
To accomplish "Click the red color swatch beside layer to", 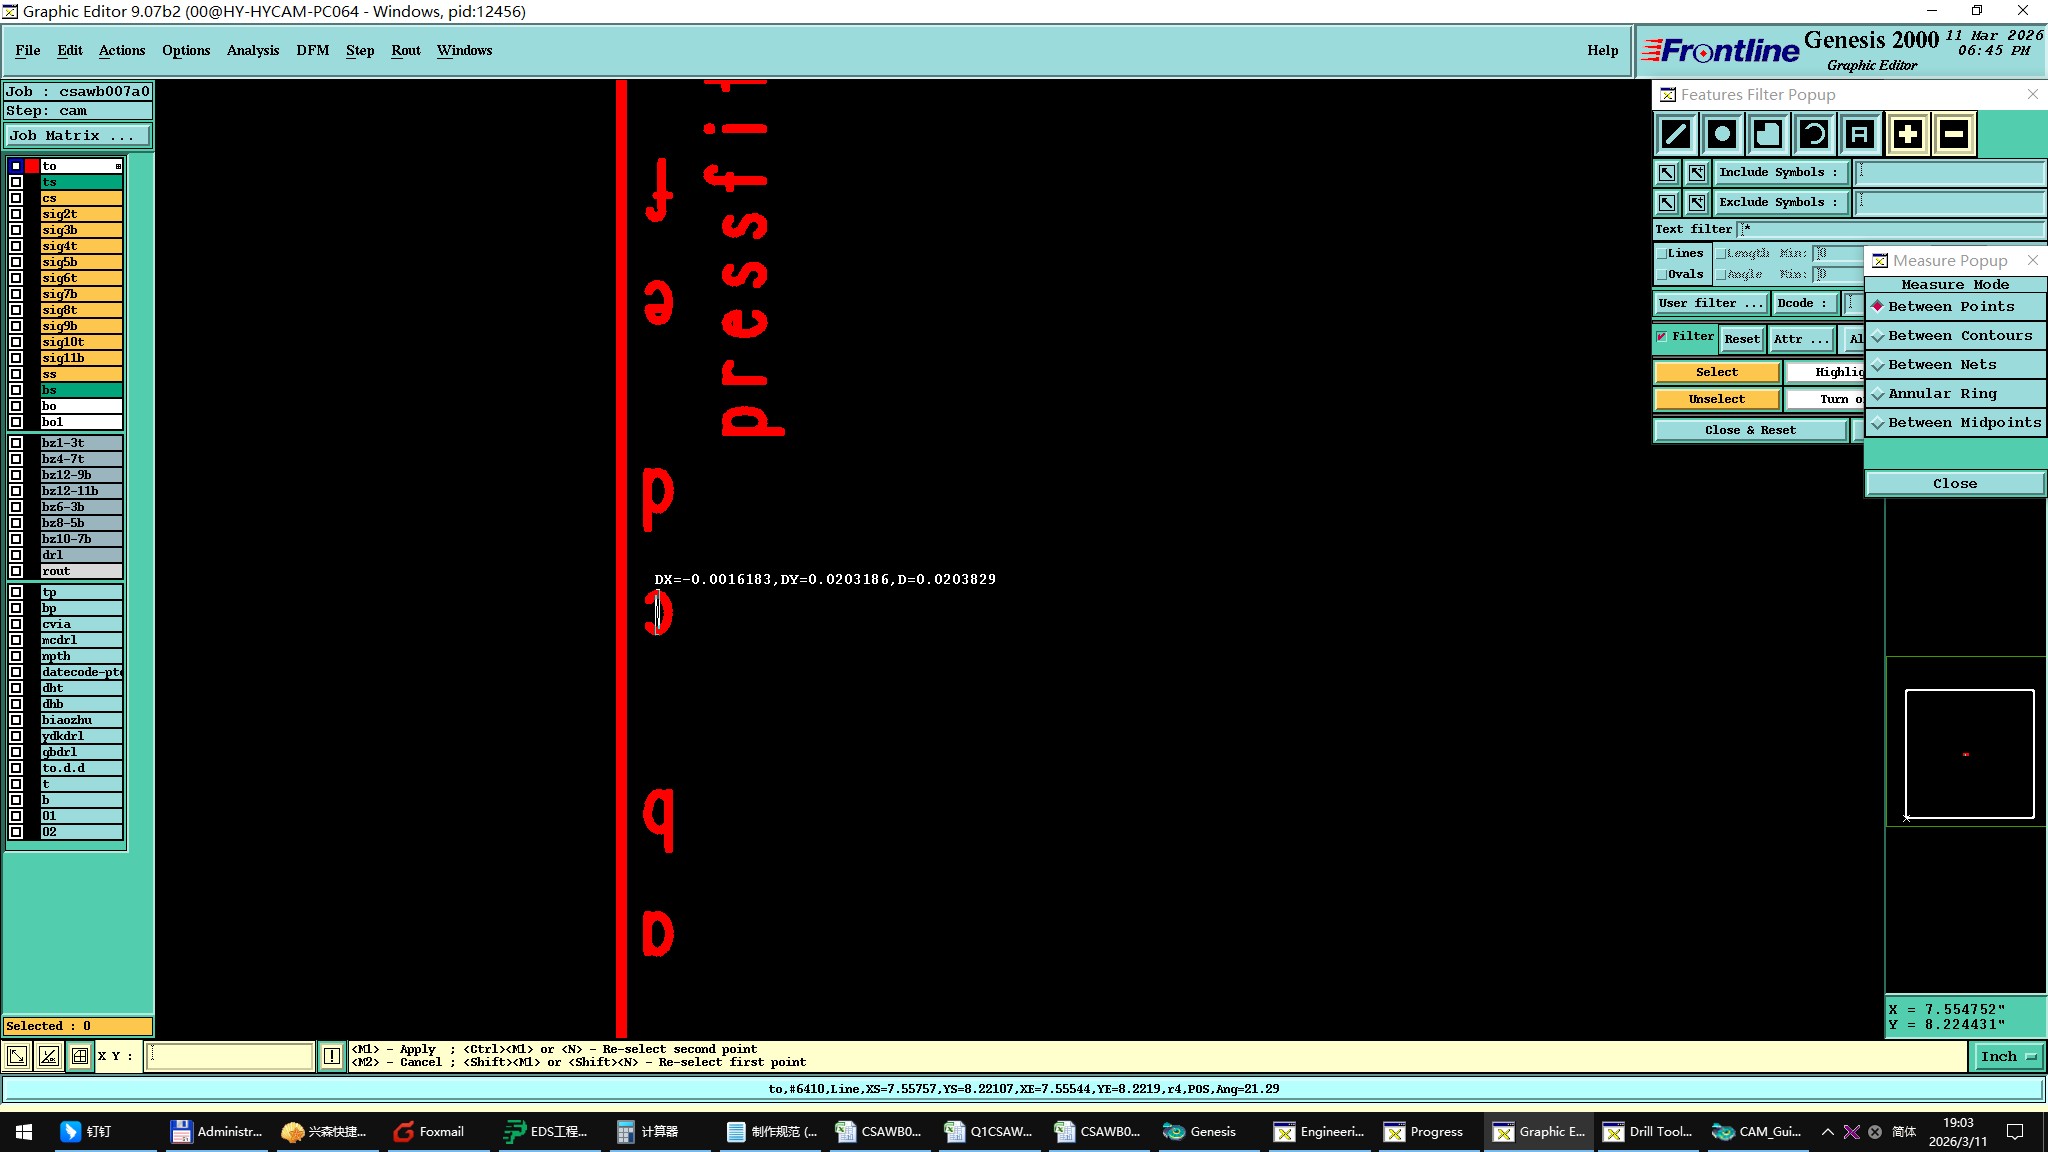I will click(x=32, y=166).
